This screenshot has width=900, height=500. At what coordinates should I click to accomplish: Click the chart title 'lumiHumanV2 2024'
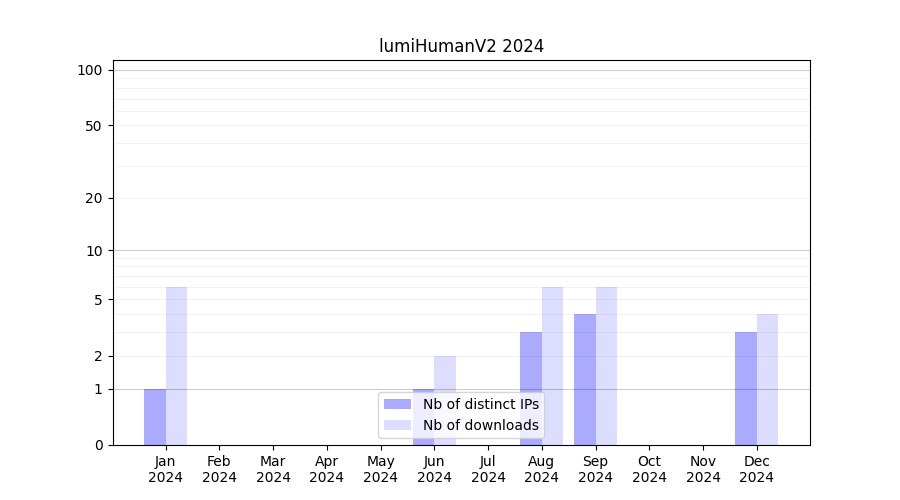pos(461,46)
